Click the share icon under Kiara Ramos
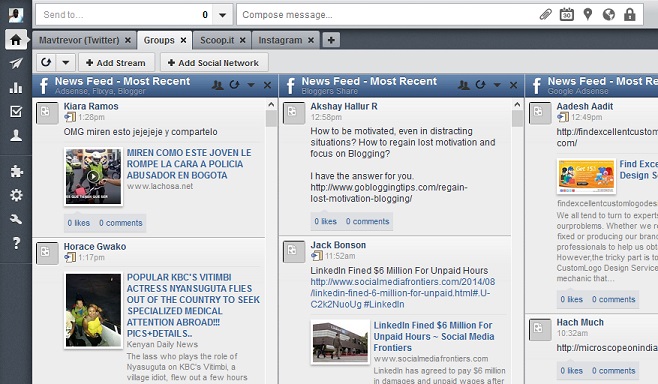Image resolution: width=658 pixels, height=384 pixels. [x=70, y=117]
